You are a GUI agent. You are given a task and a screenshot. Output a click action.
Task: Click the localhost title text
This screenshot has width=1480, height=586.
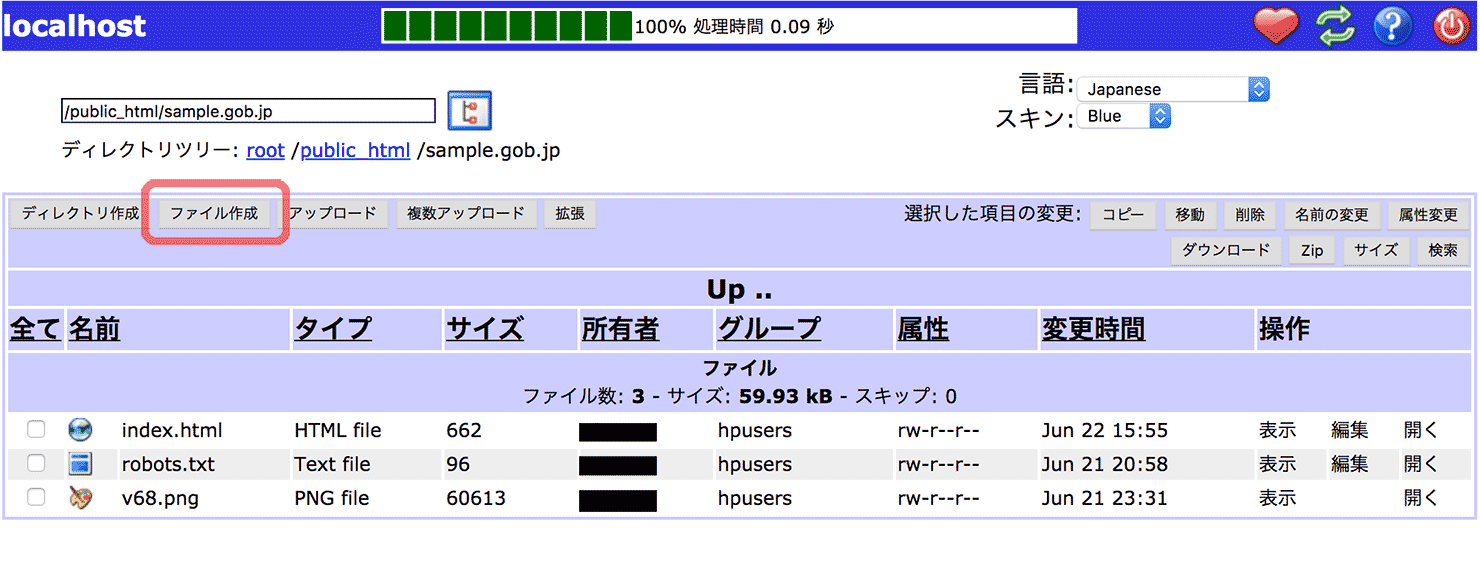pos(75,26)
